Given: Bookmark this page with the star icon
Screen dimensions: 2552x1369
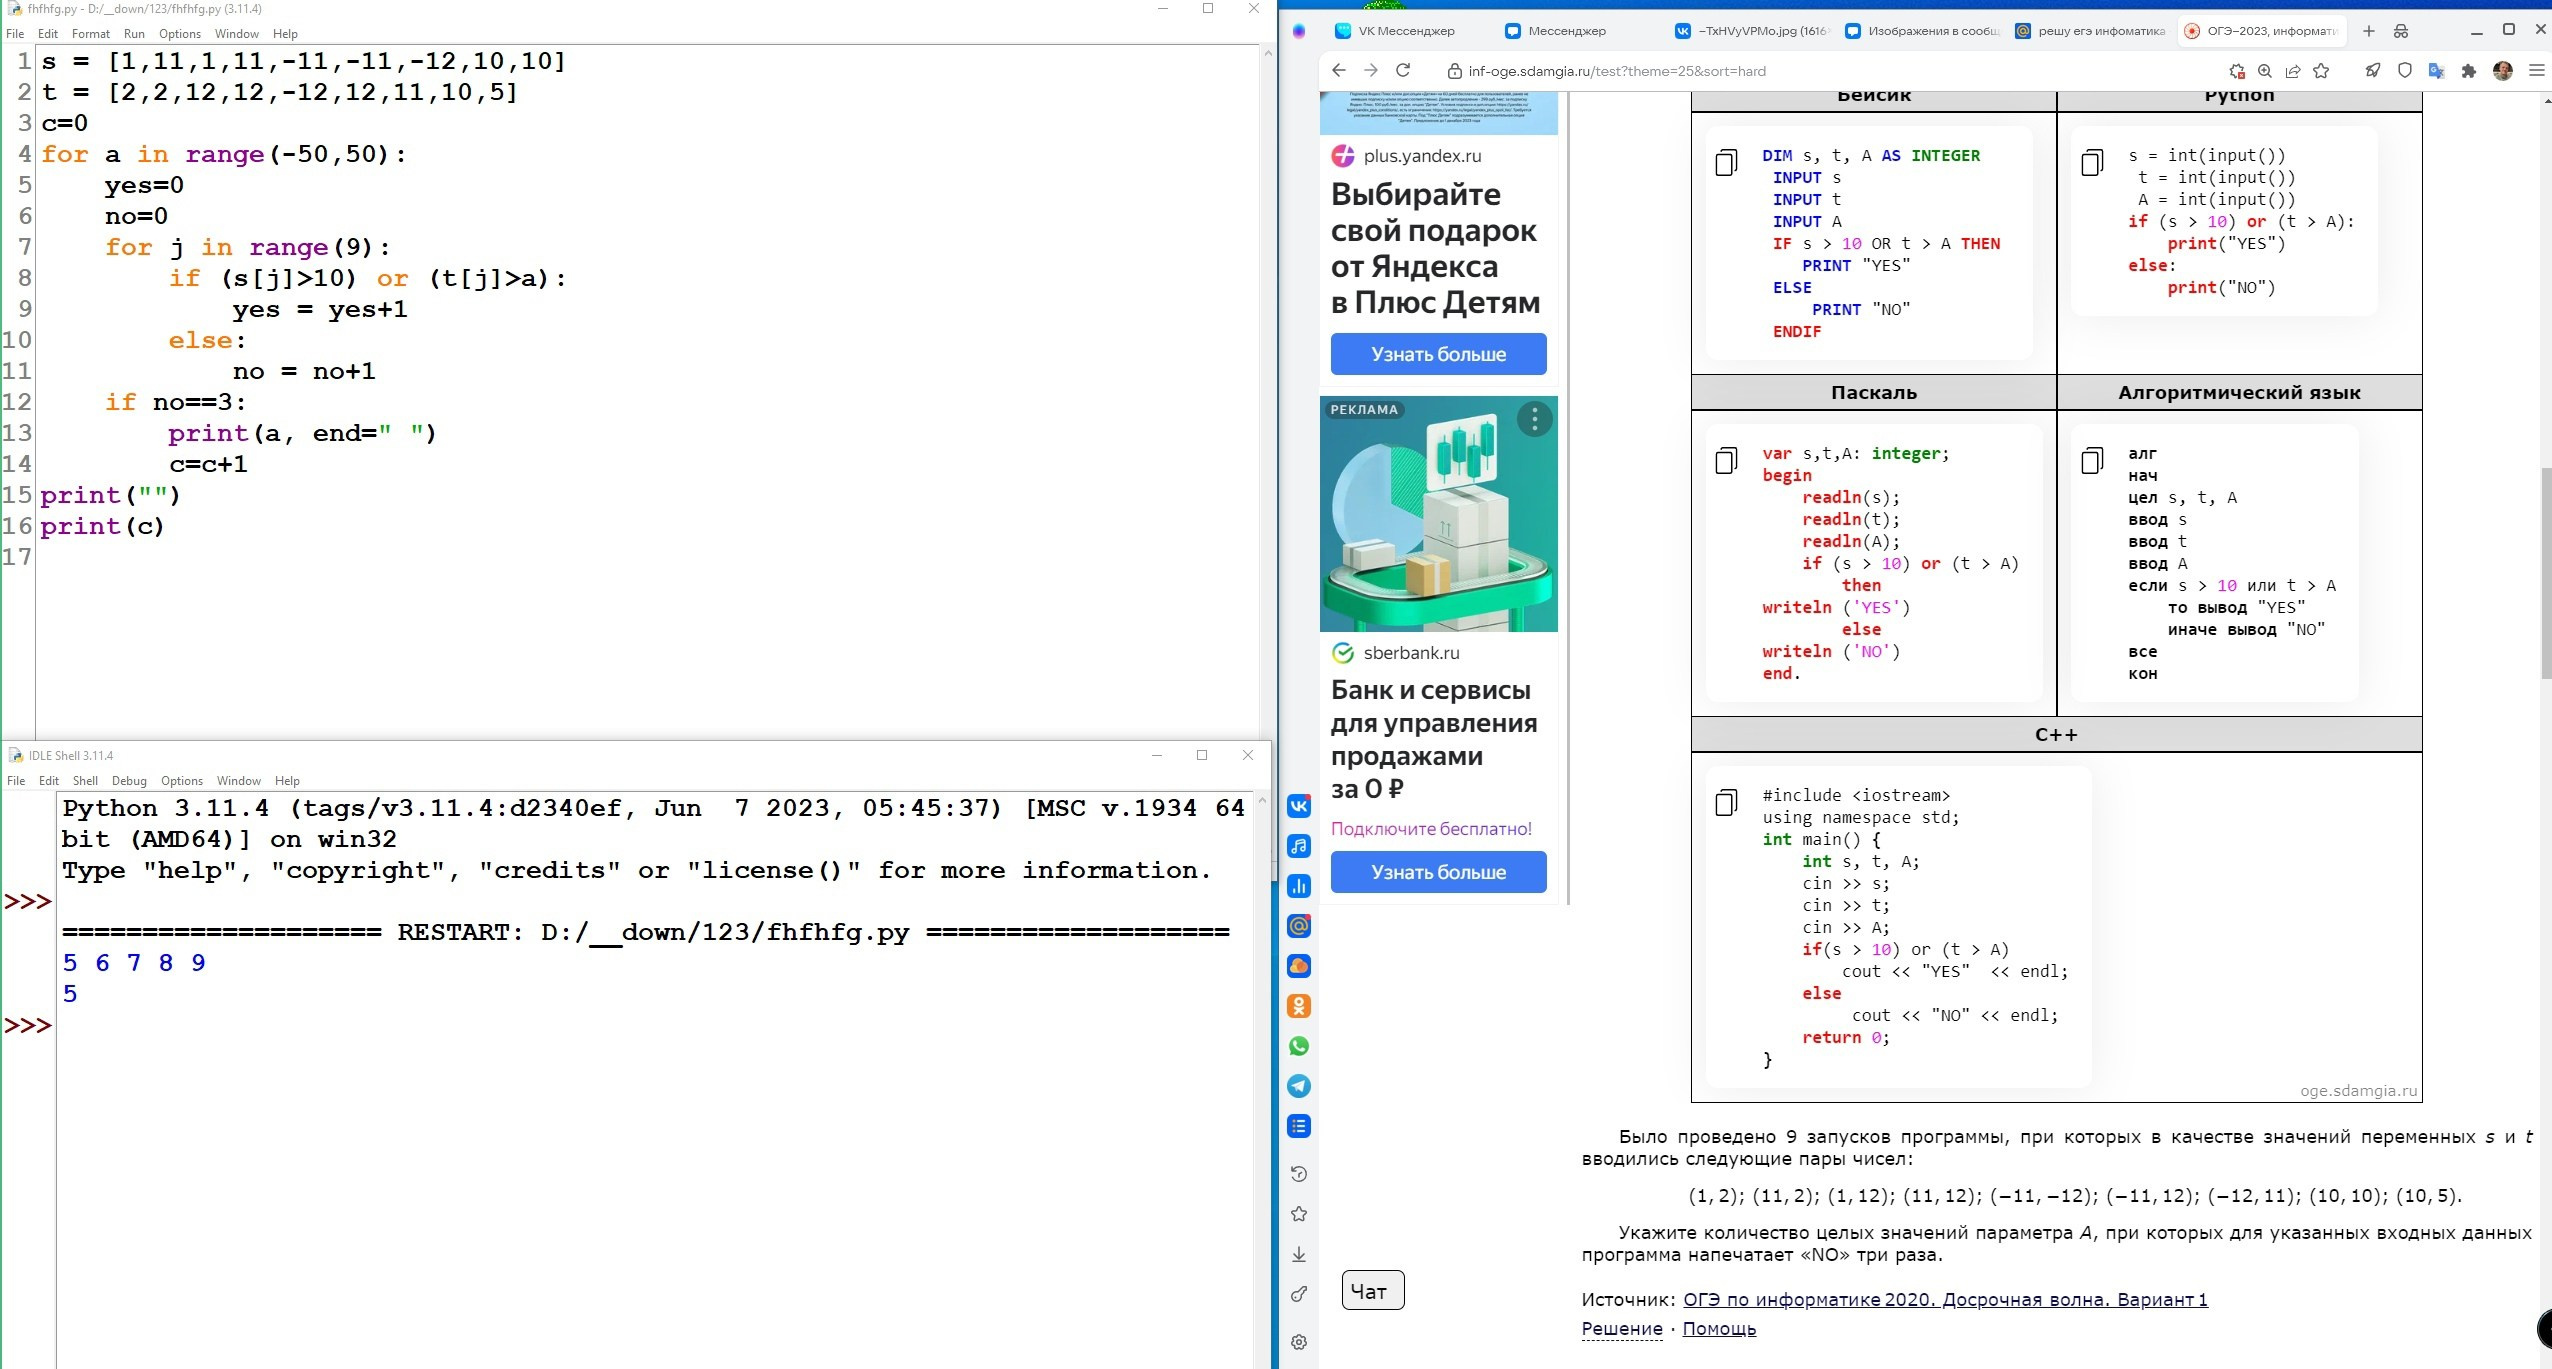Looking at the screenshot, I should pos(2321,71).
